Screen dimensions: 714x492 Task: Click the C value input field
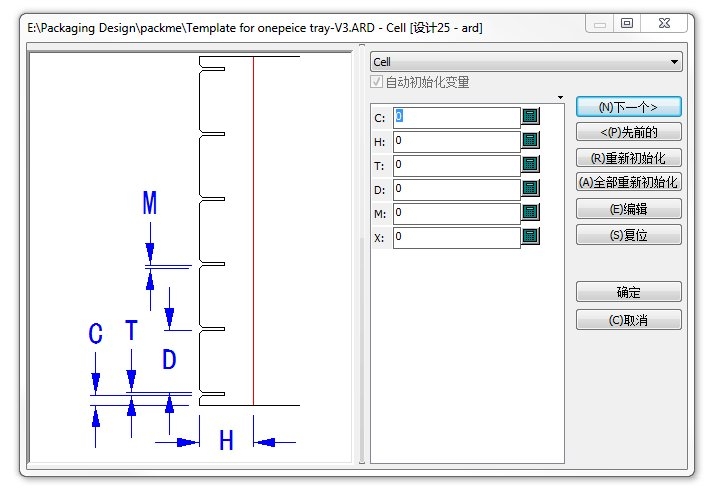(x=456, y=116)
